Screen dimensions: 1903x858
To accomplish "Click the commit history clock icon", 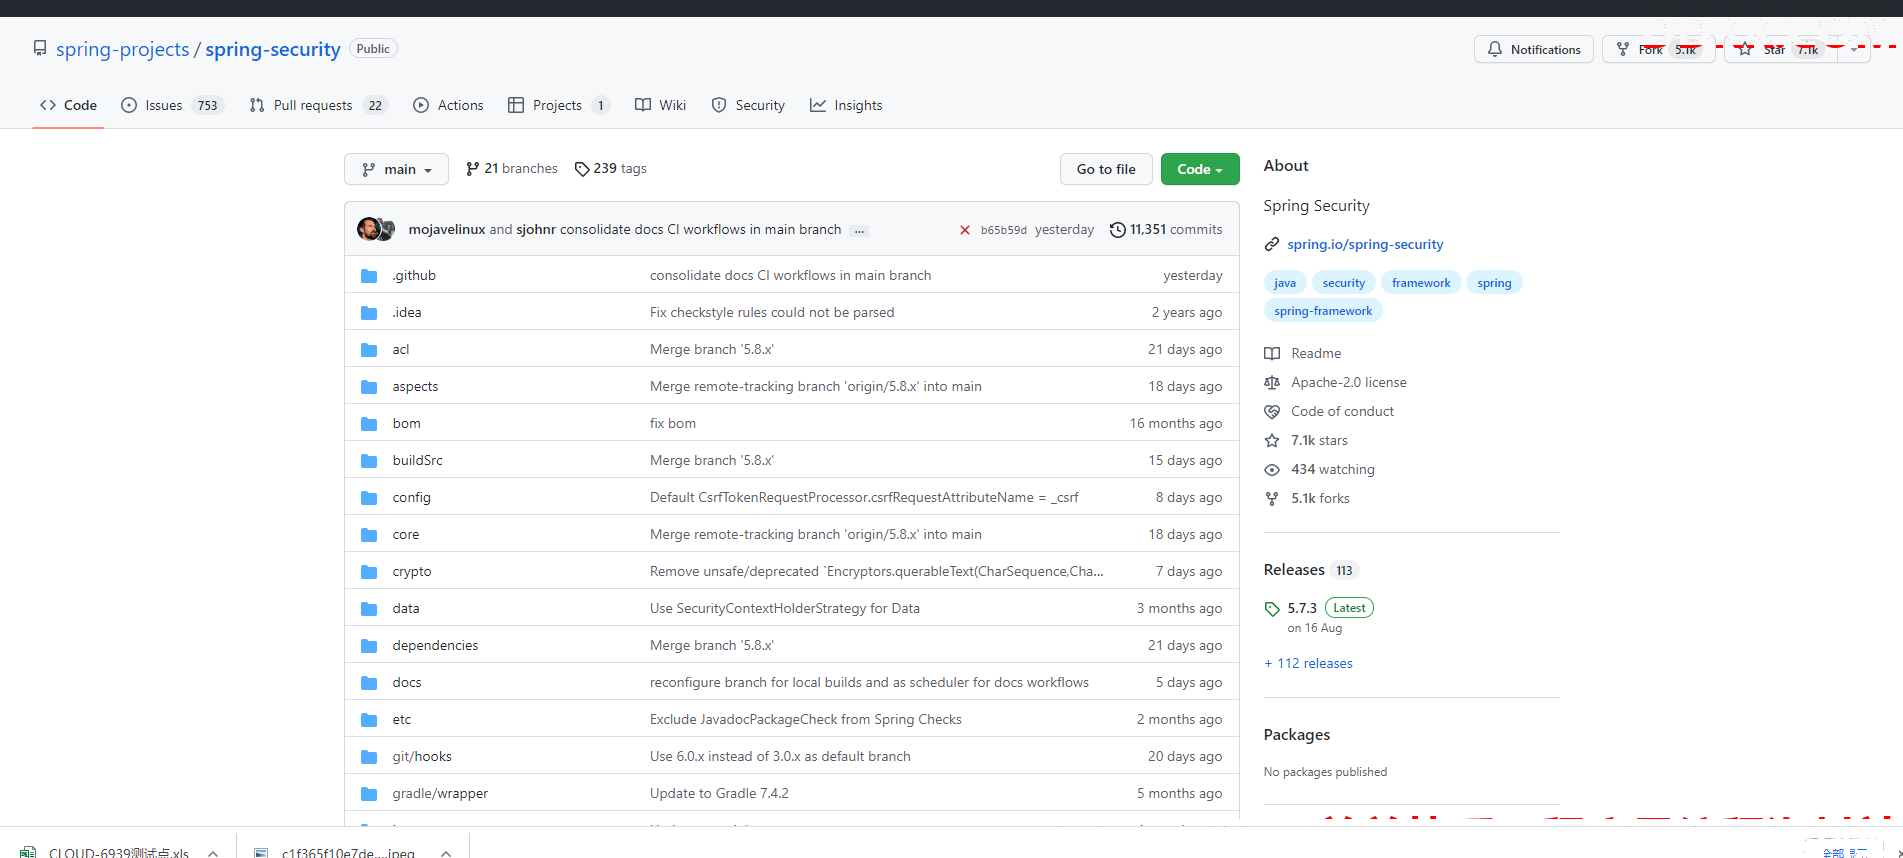I will pyautogui.click(x=1118, y=230).
